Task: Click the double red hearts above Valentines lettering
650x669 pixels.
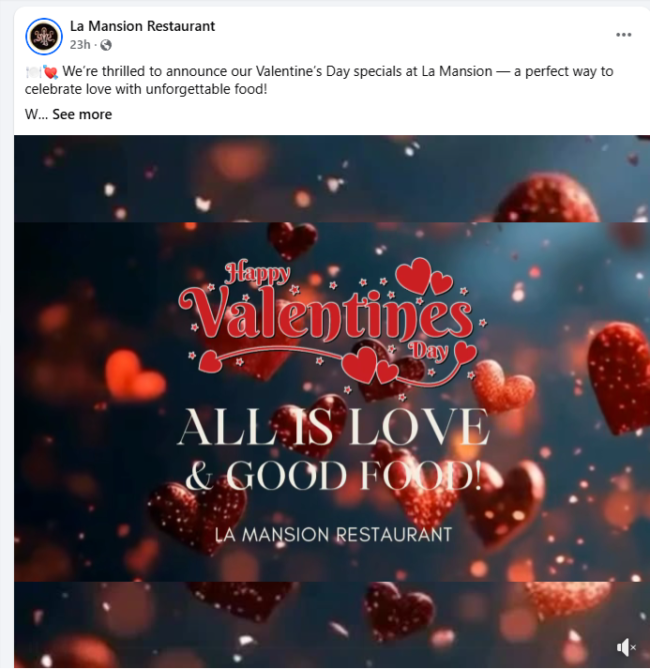Action: (423, 276)
